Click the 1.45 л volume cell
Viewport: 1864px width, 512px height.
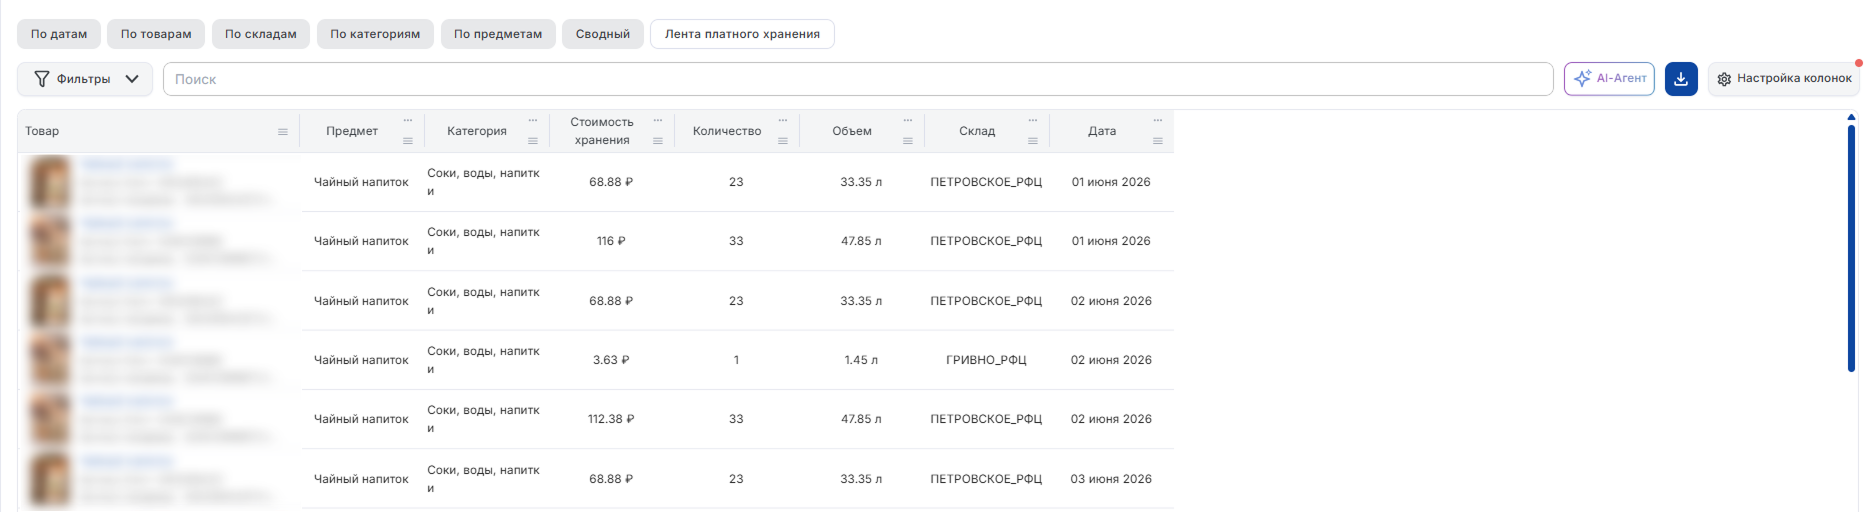(x=861, y=361)
